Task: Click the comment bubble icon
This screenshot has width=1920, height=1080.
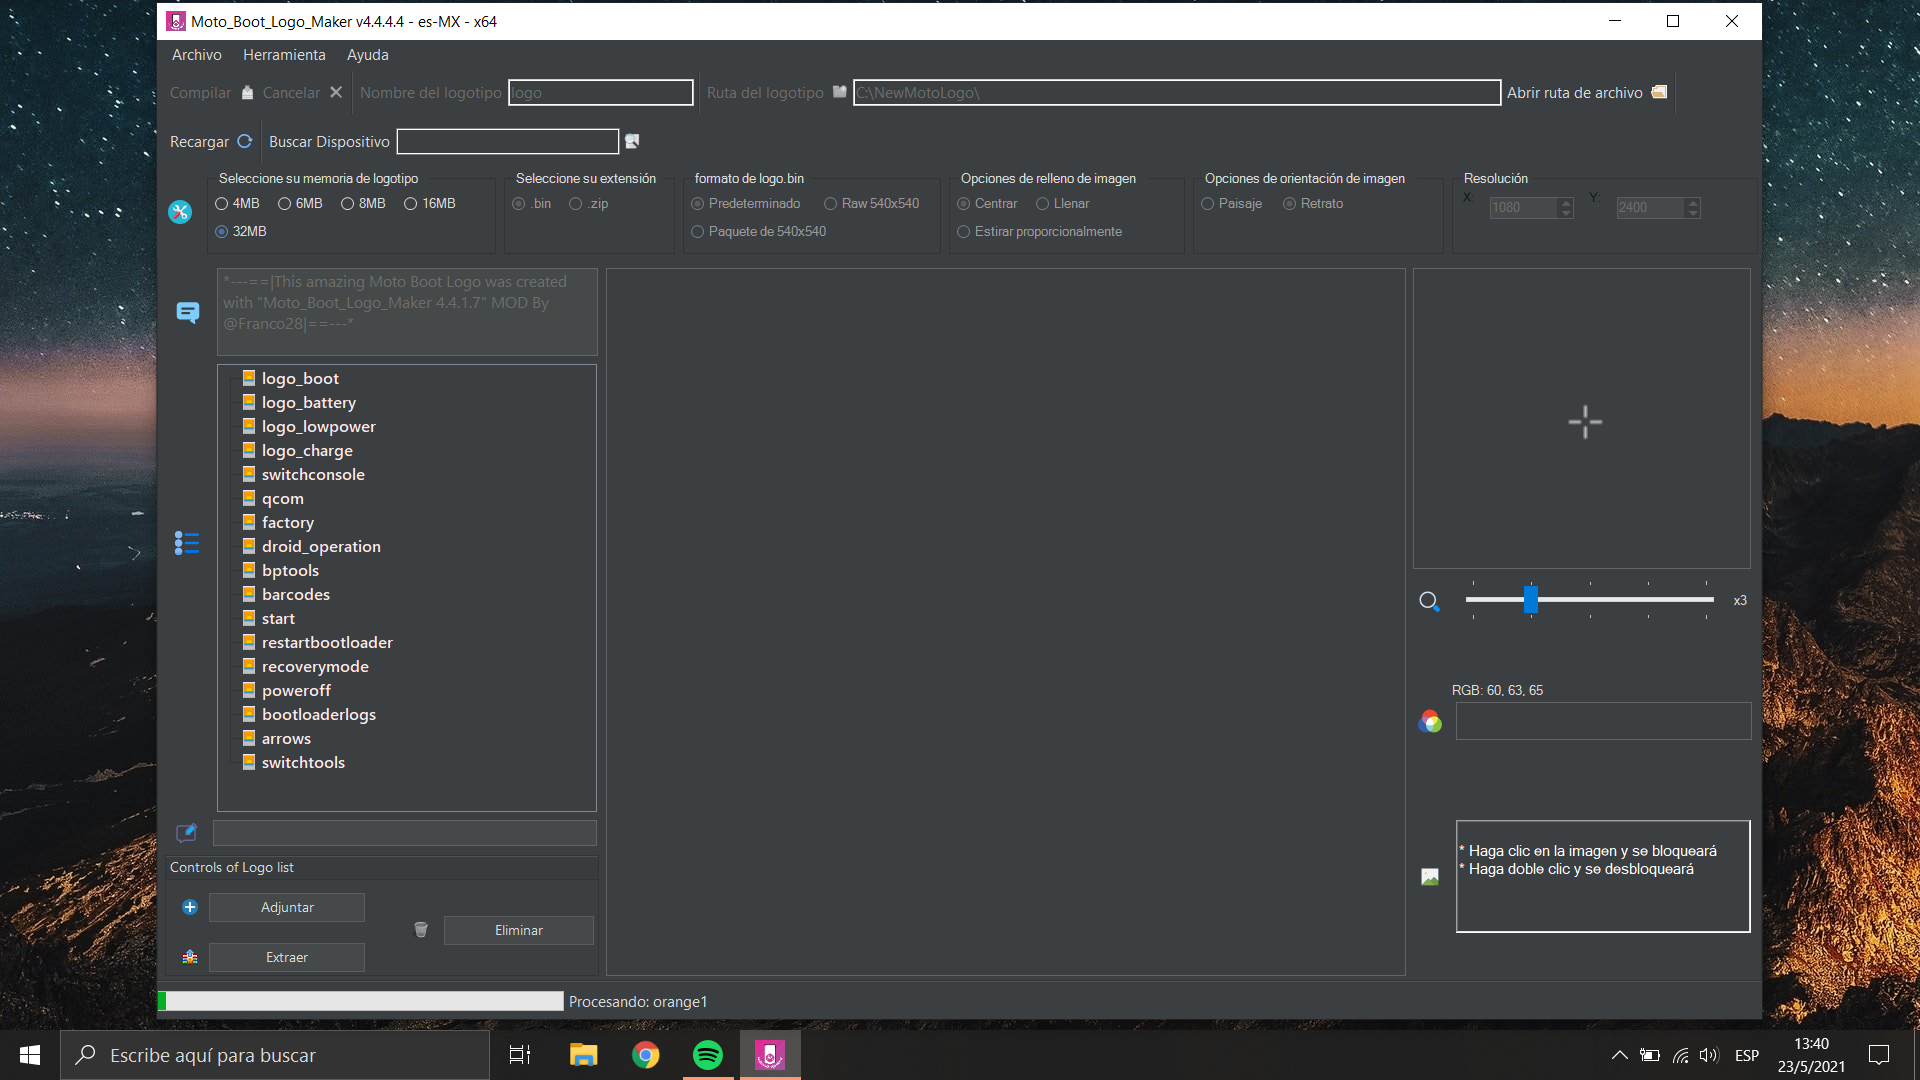Action: point(187,312)
